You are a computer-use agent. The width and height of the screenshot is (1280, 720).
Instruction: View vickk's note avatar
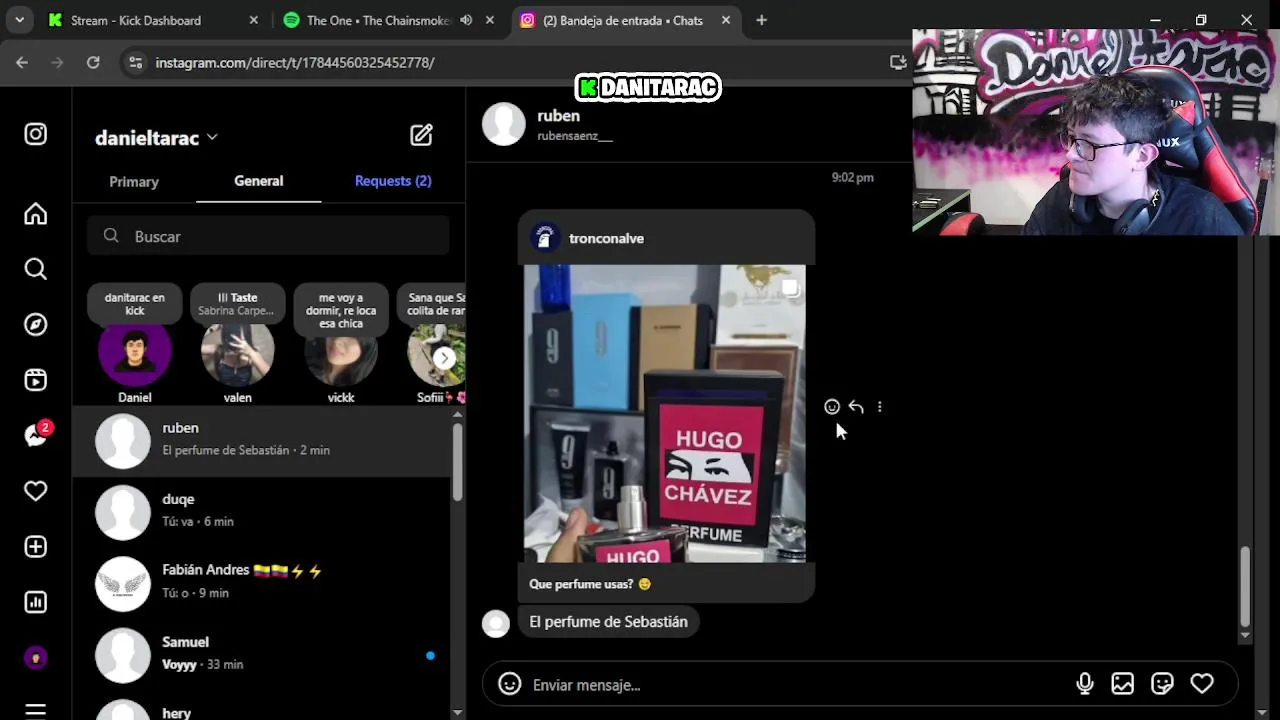click(x=341, y=353)
